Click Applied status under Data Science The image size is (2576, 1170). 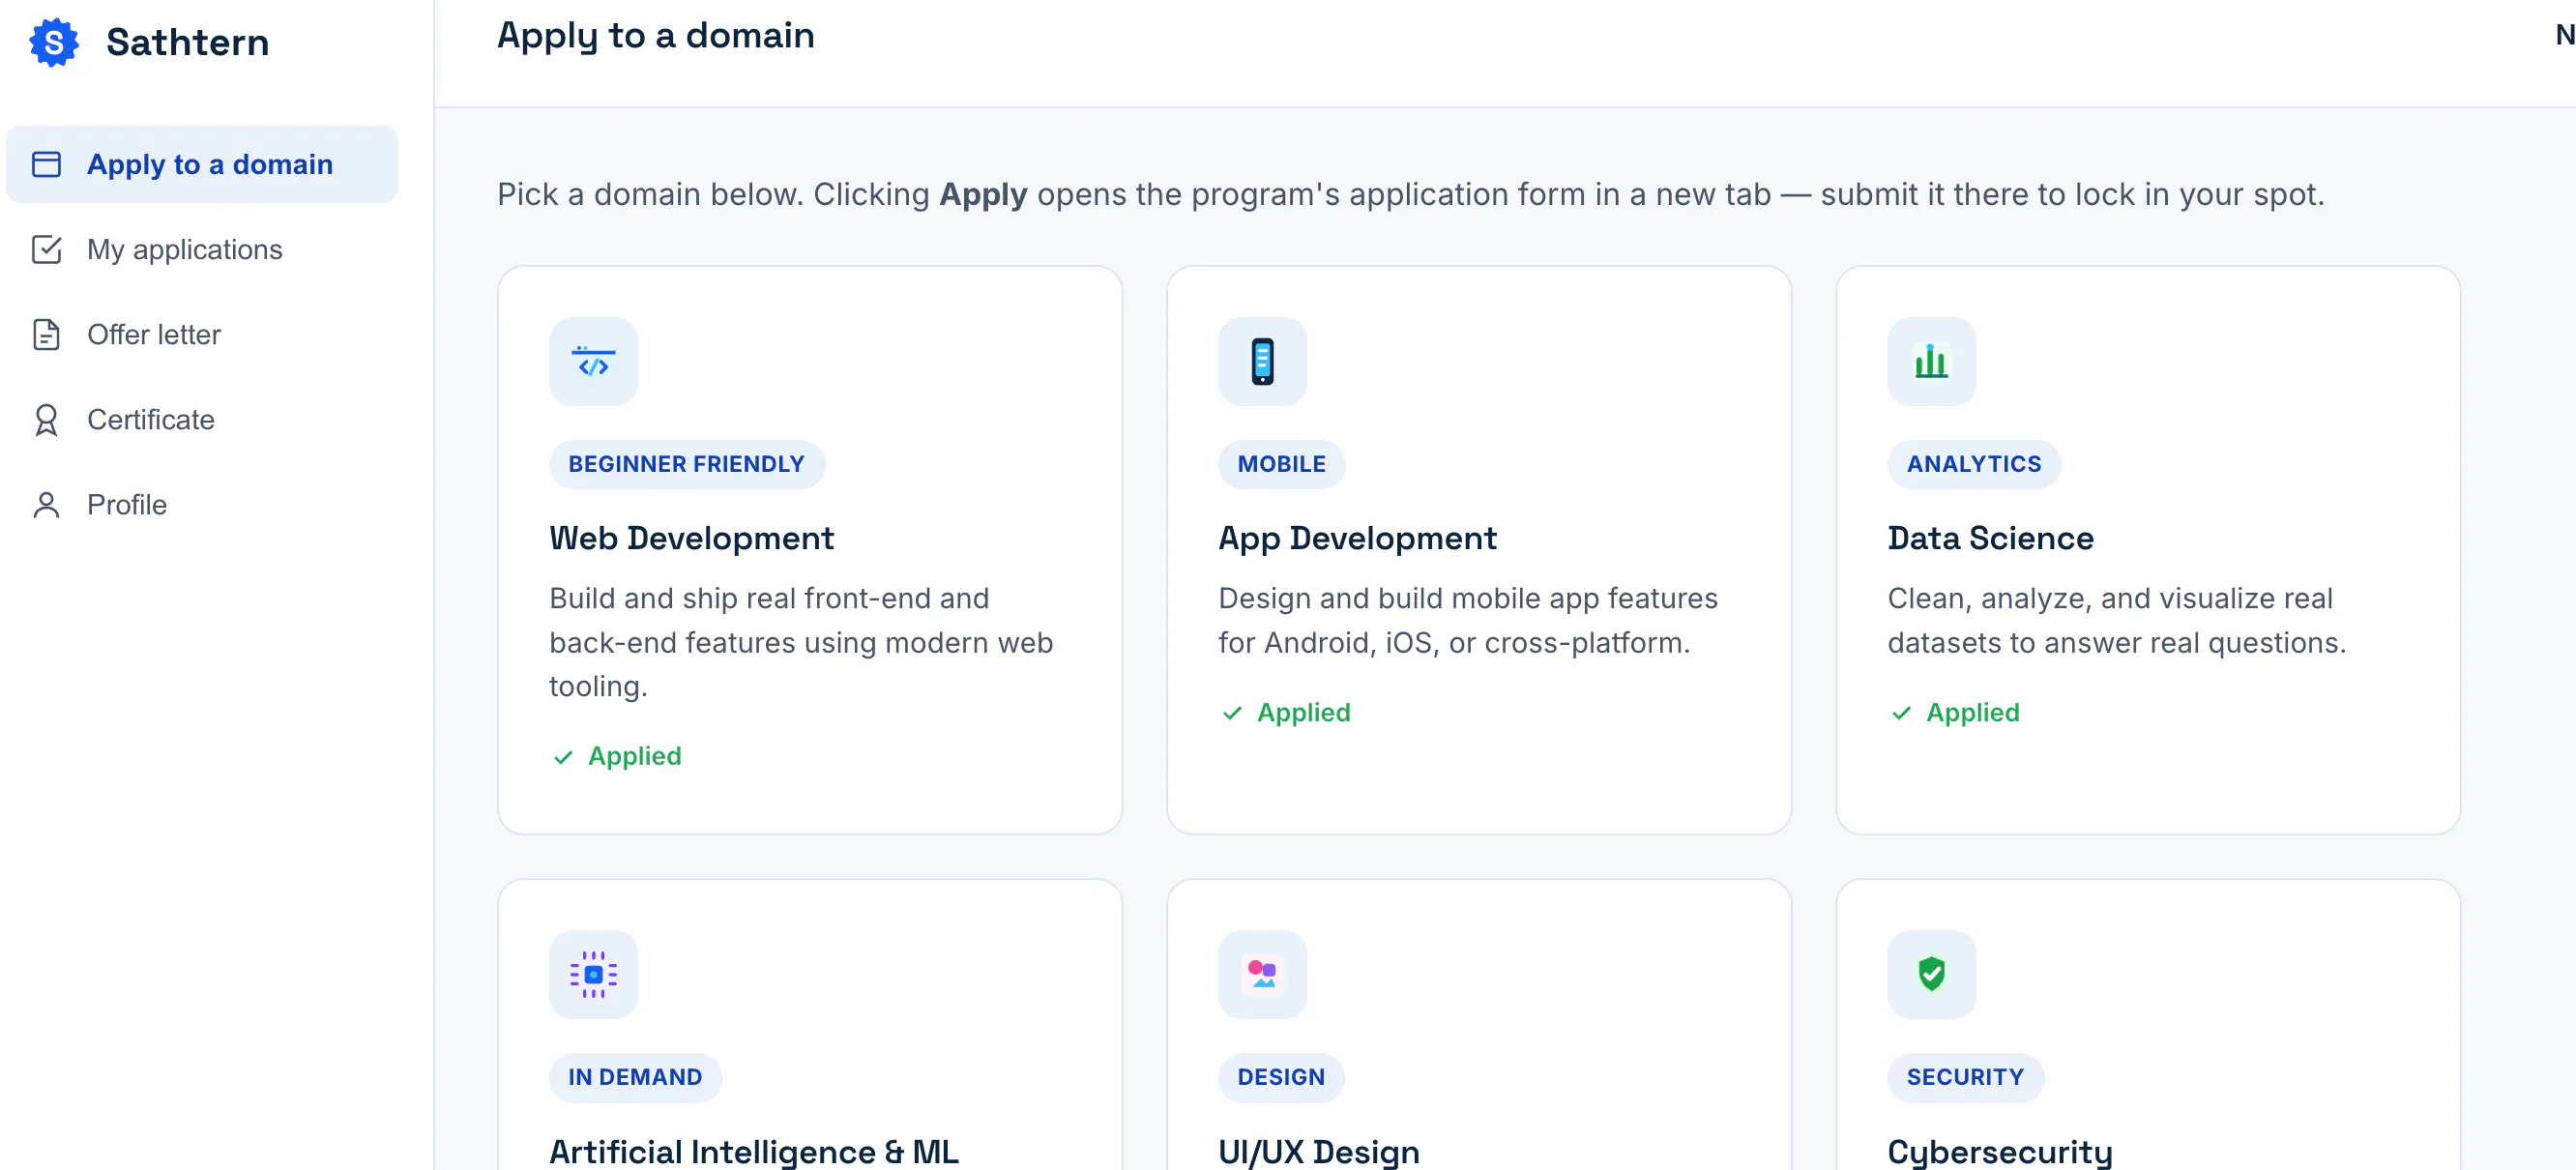pos(1955,712)
